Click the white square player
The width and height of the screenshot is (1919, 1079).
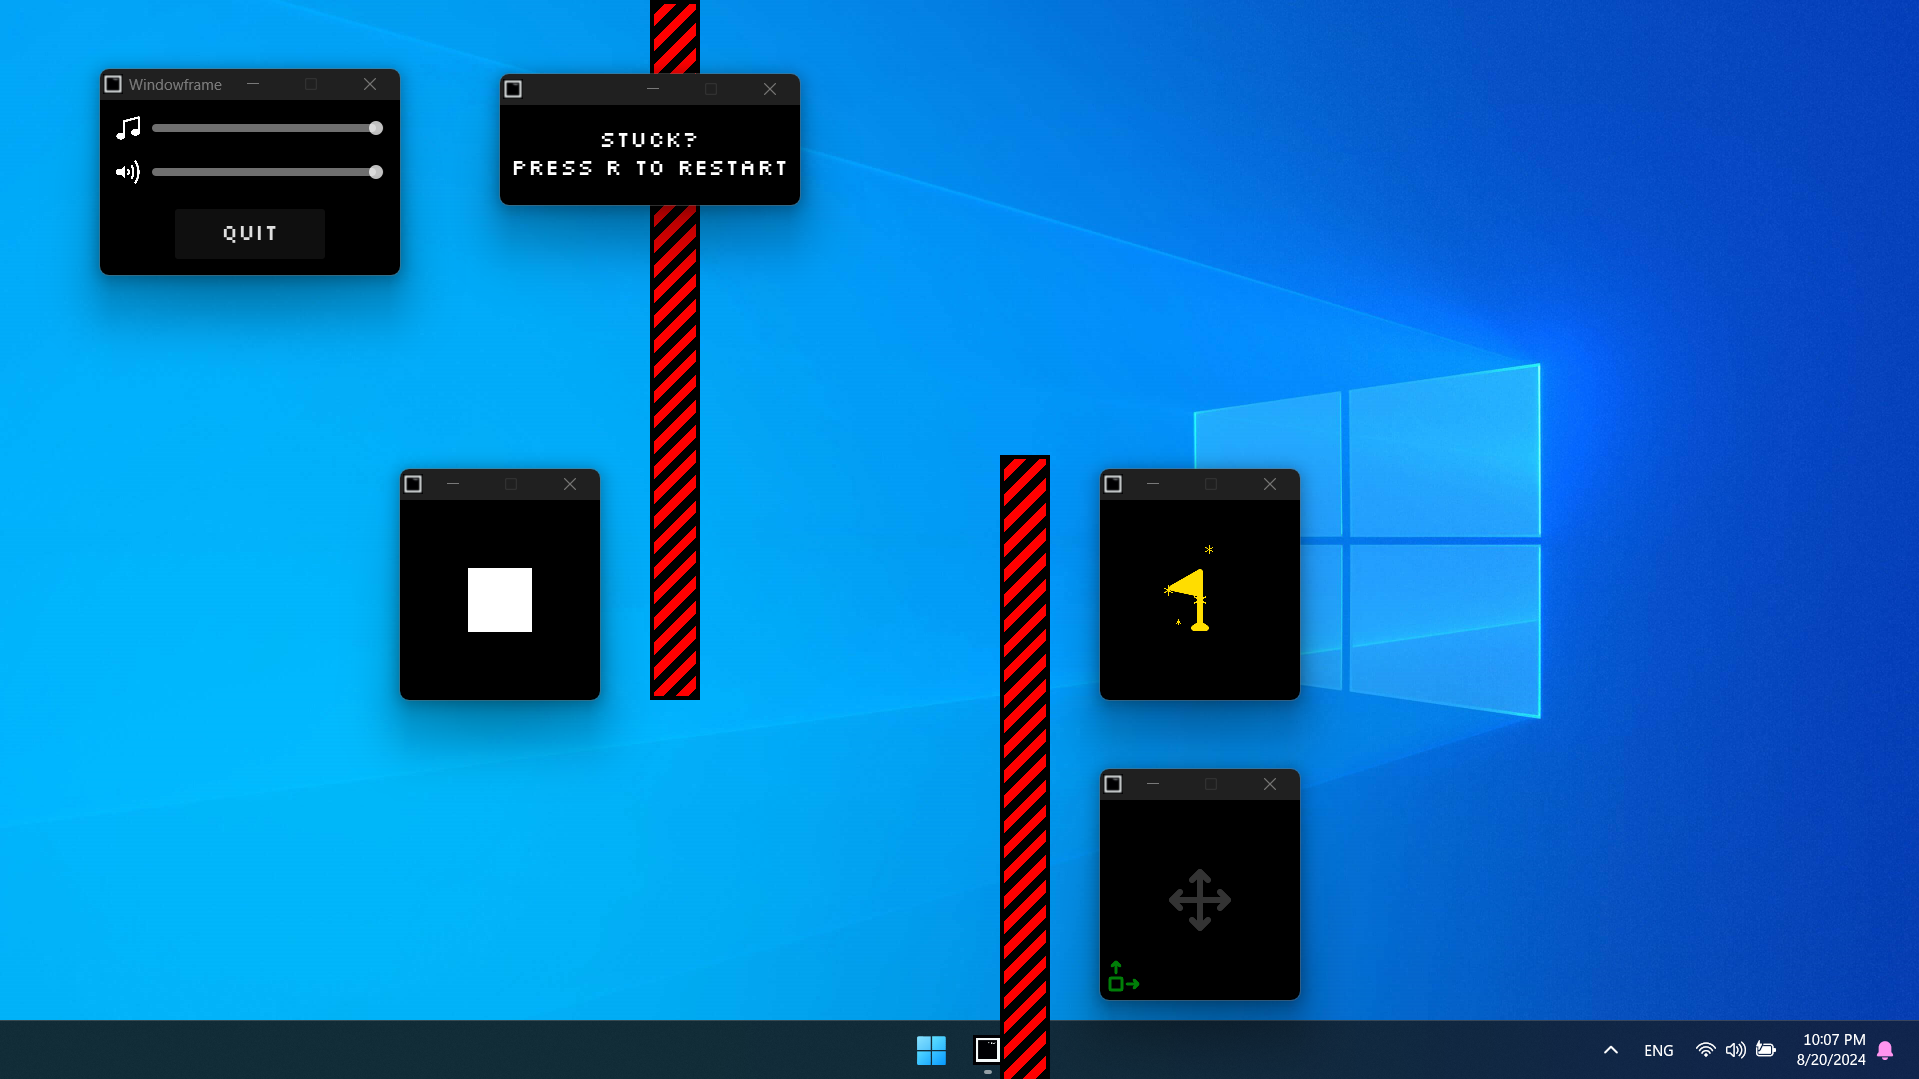click(x=500, y=600)
